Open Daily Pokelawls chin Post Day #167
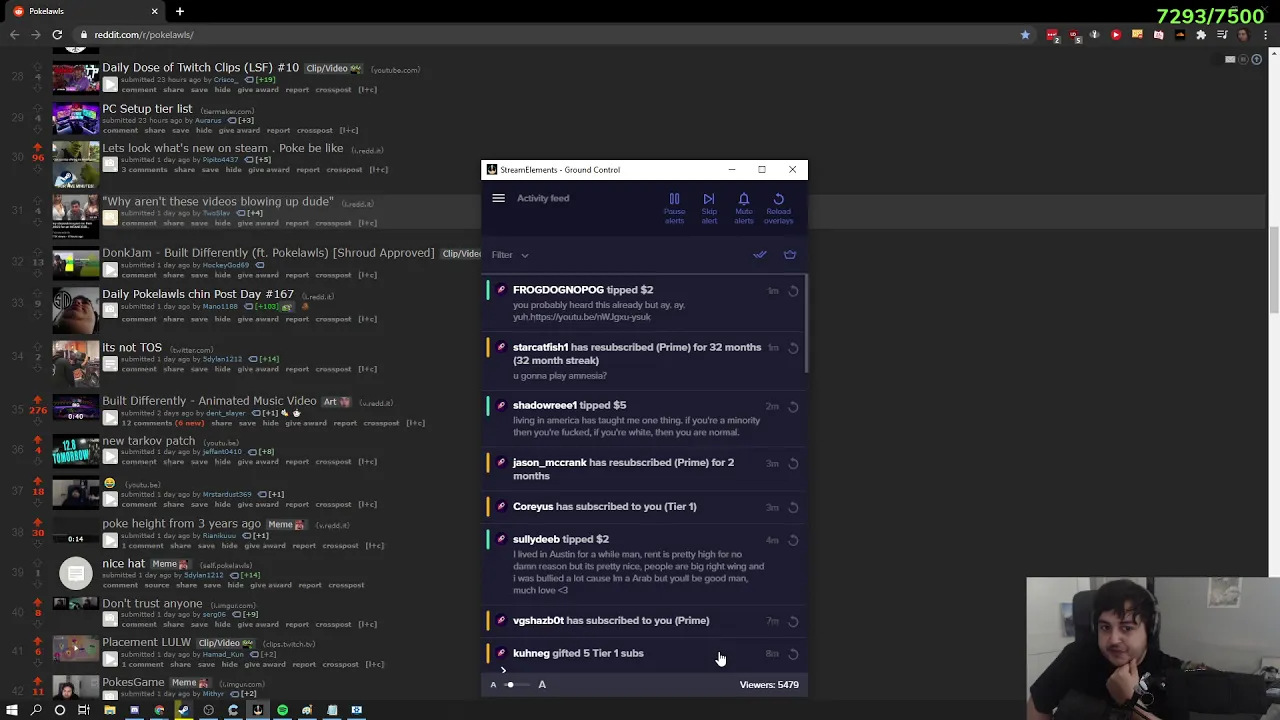 click(x=198, y=294)
